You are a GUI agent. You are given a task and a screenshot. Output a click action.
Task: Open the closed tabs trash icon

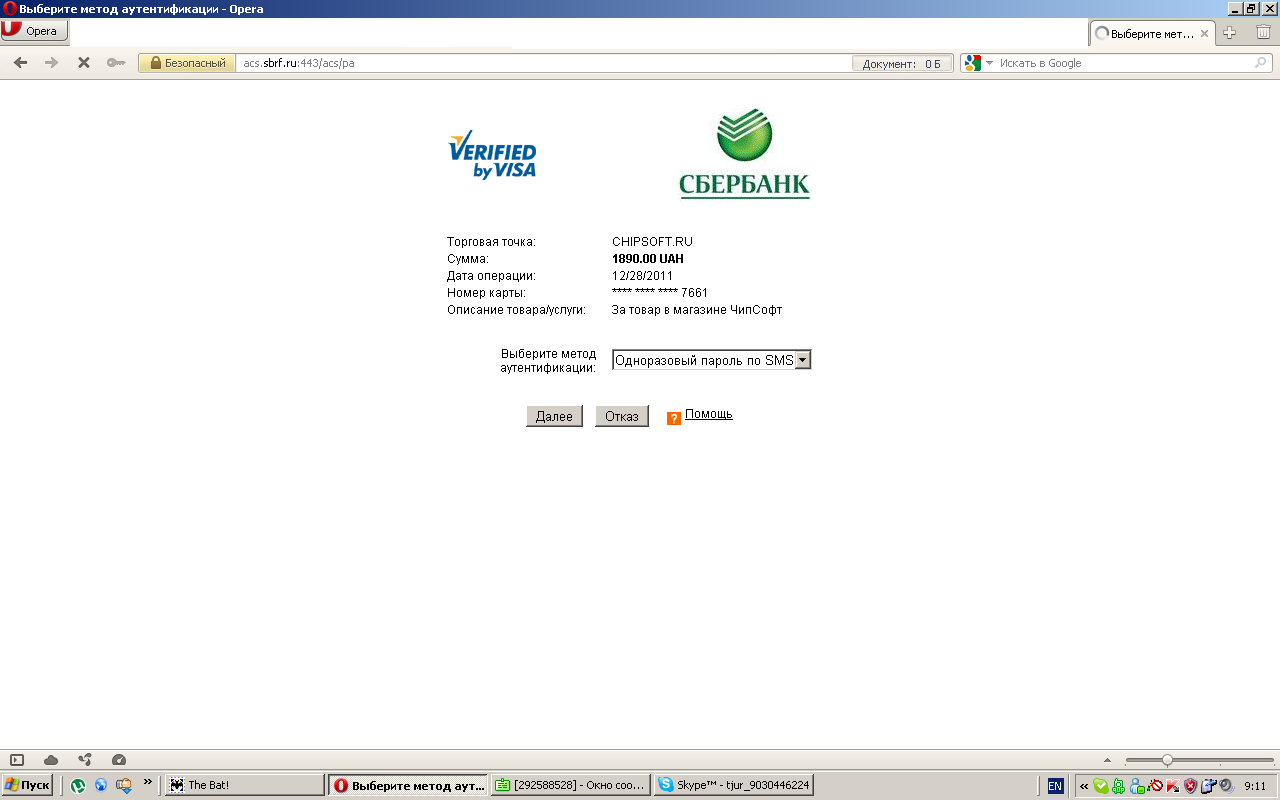pos(1263,32)
